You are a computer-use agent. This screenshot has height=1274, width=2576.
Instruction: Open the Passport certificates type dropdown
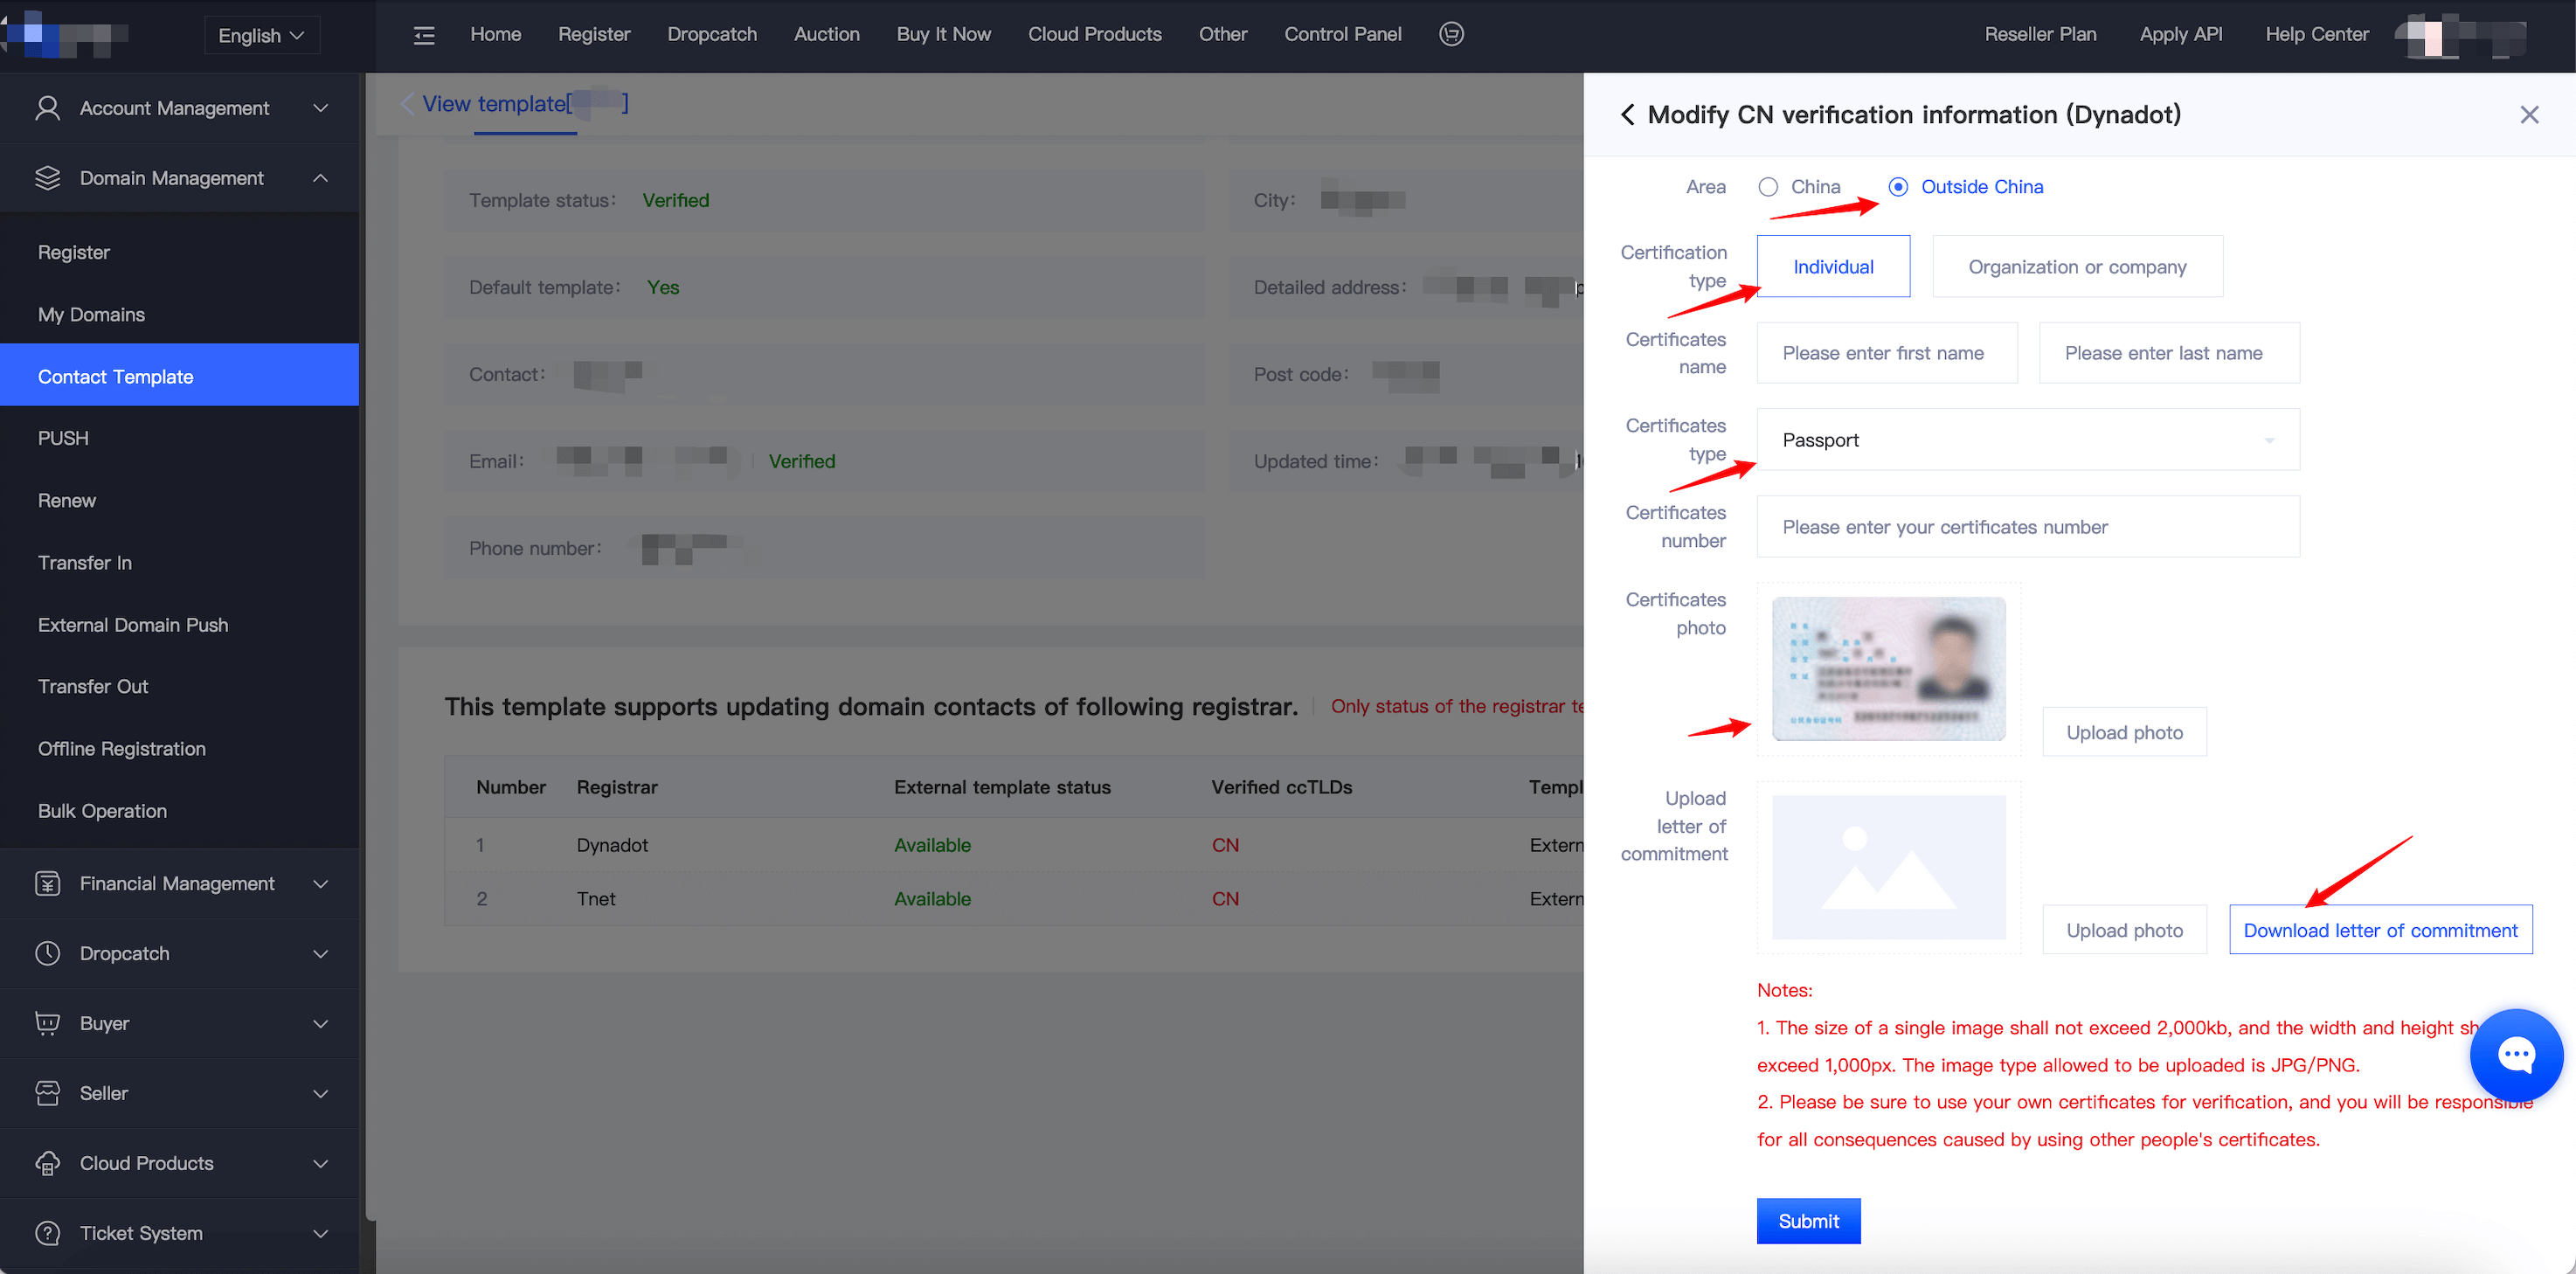coord(2027,440)
